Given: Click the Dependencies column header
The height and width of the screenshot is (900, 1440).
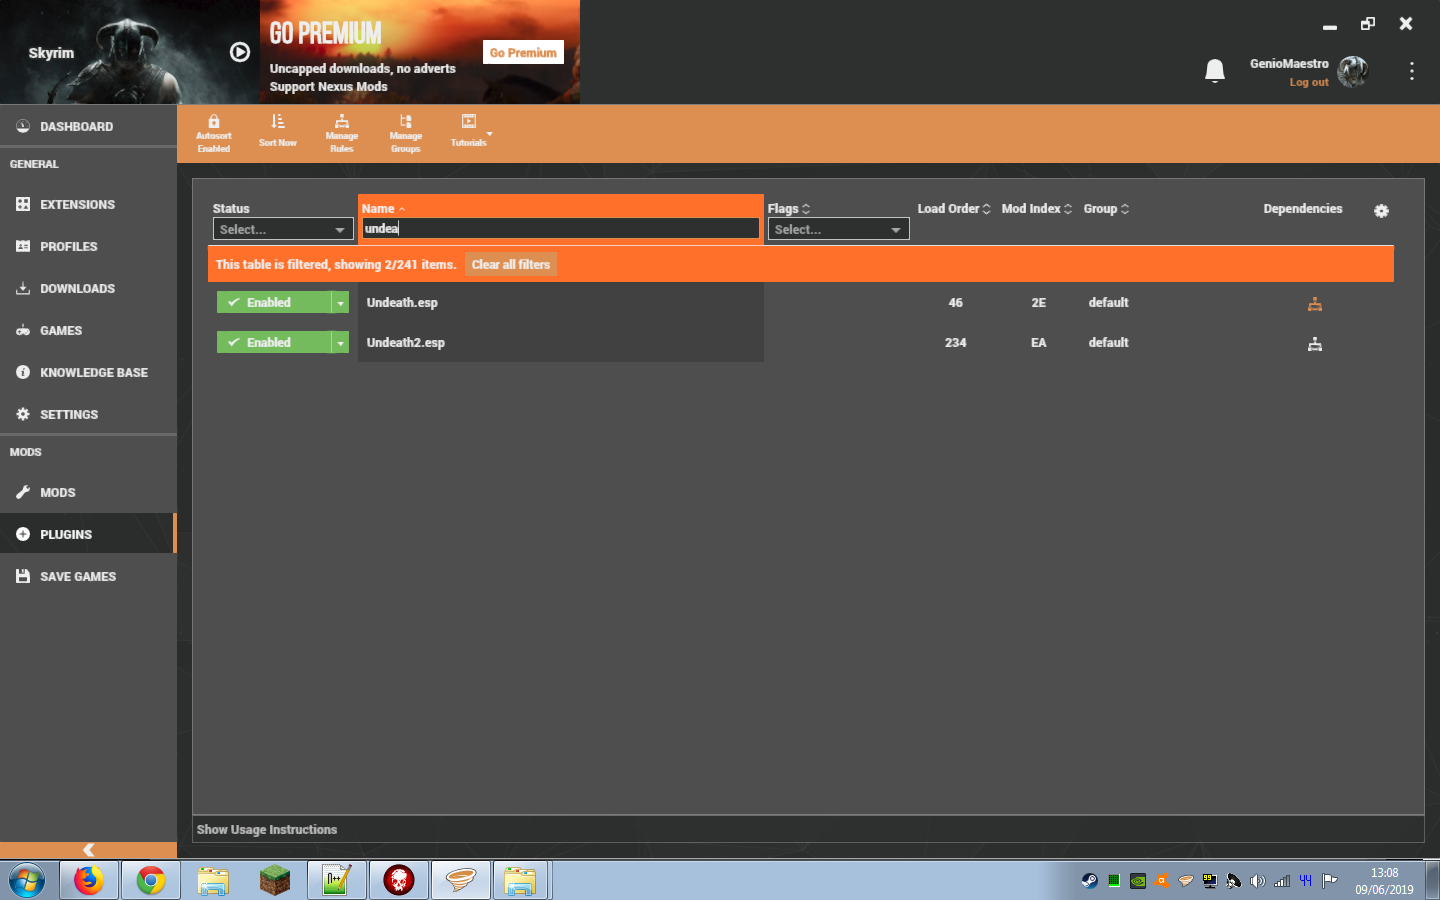Looking at the screenshot, I should (1303, 208).
